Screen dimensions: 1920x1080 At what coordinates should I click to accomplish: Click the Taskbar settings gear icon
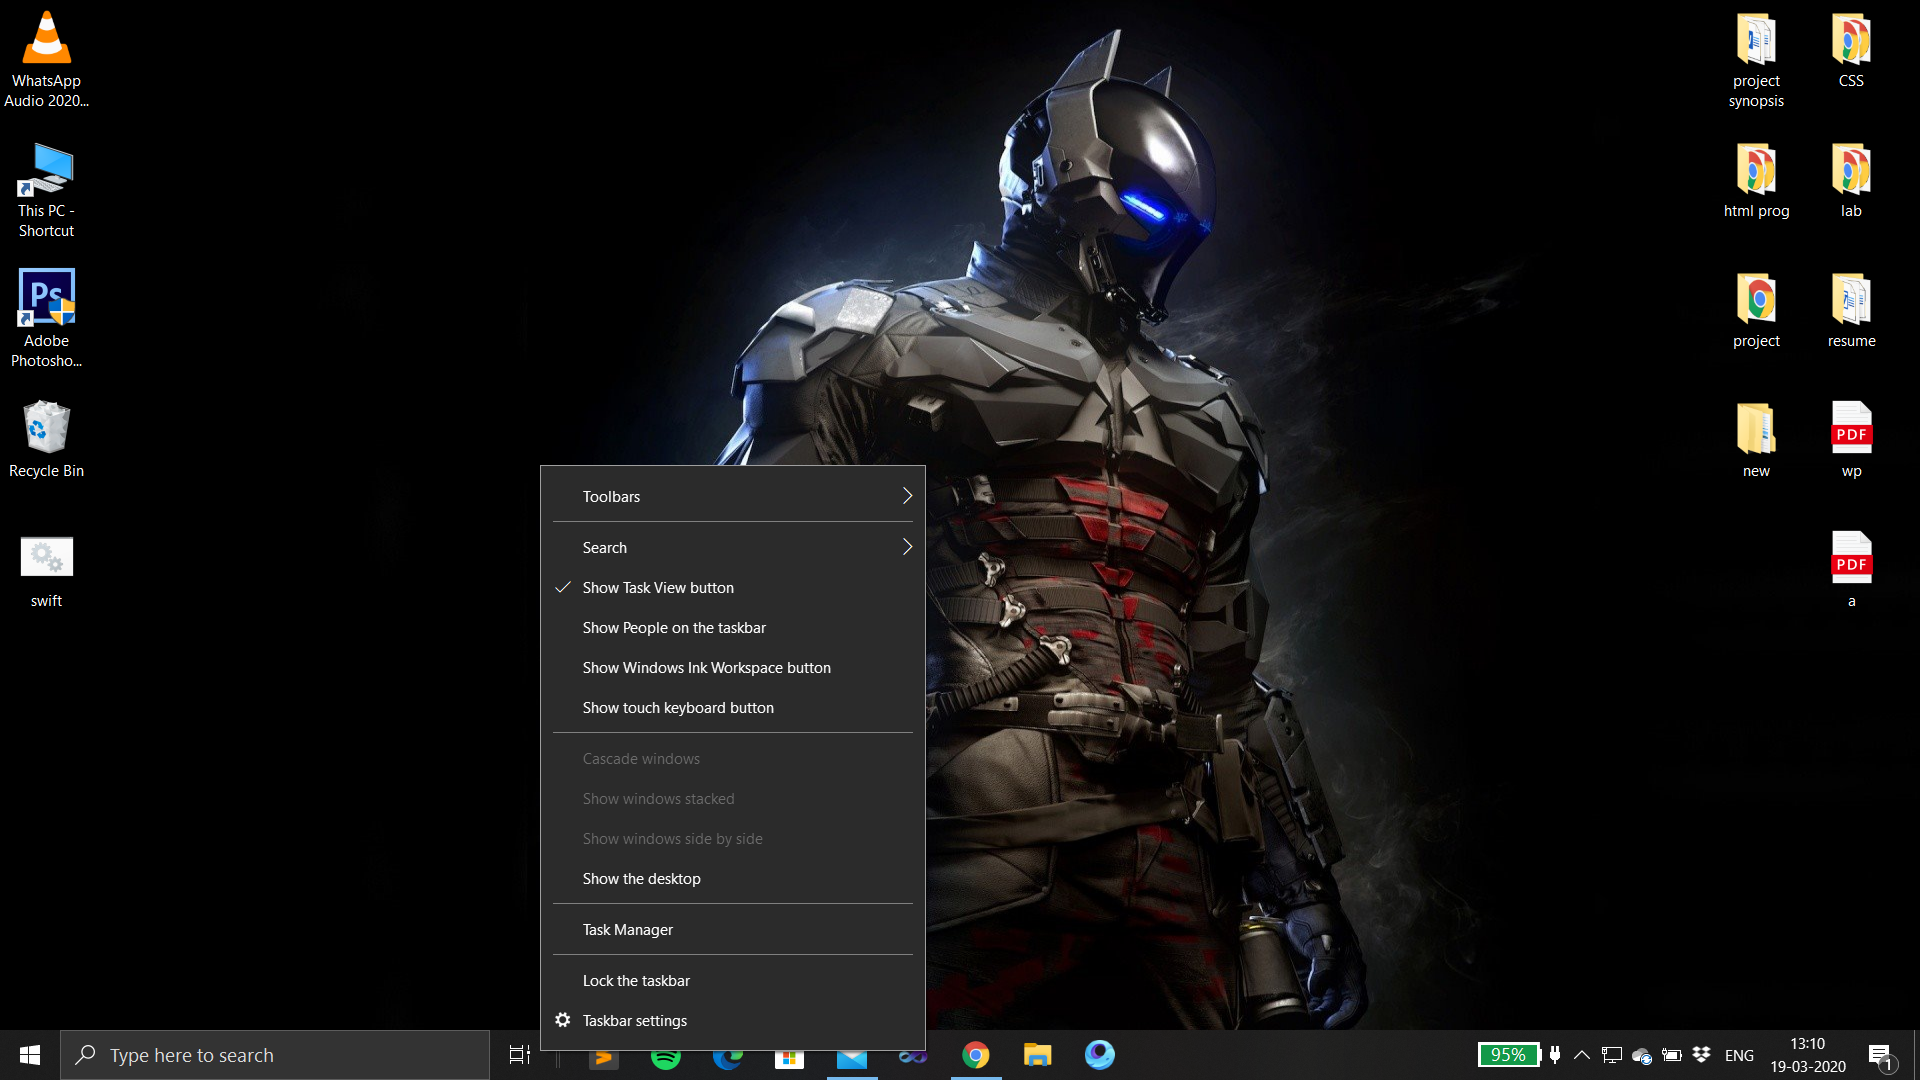coord(563,1020)
